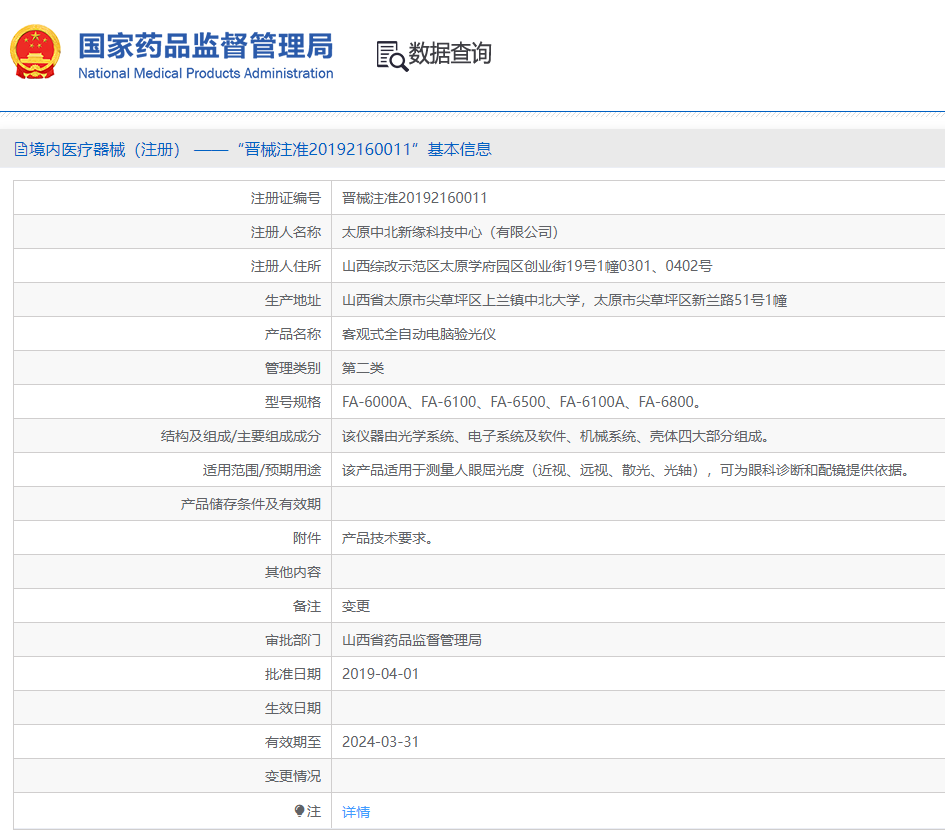Click the model list FA-6000A、FA-6100 value
The height and width of the screenshot is (839, 945).
[522, 402]
